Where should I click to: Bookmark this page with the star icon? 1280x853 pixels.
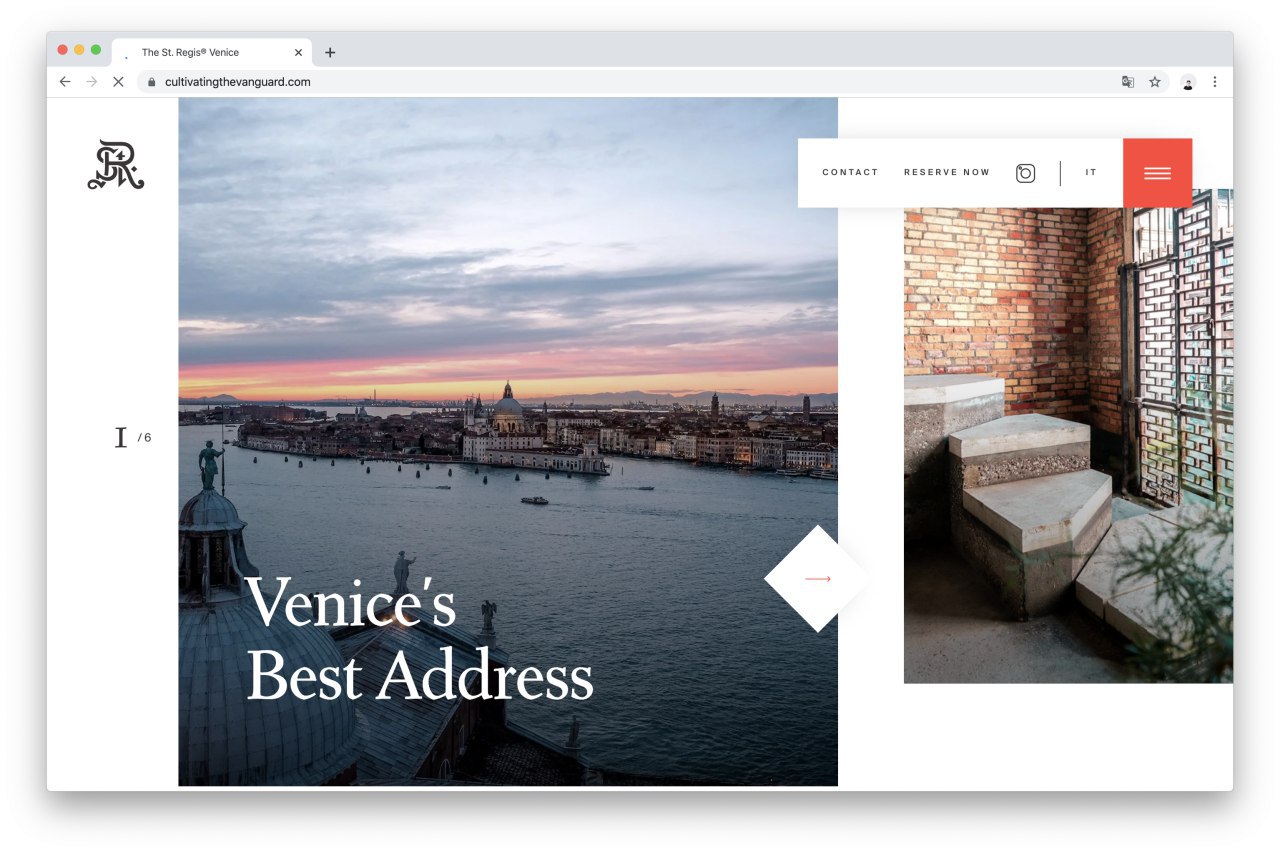1155,82
